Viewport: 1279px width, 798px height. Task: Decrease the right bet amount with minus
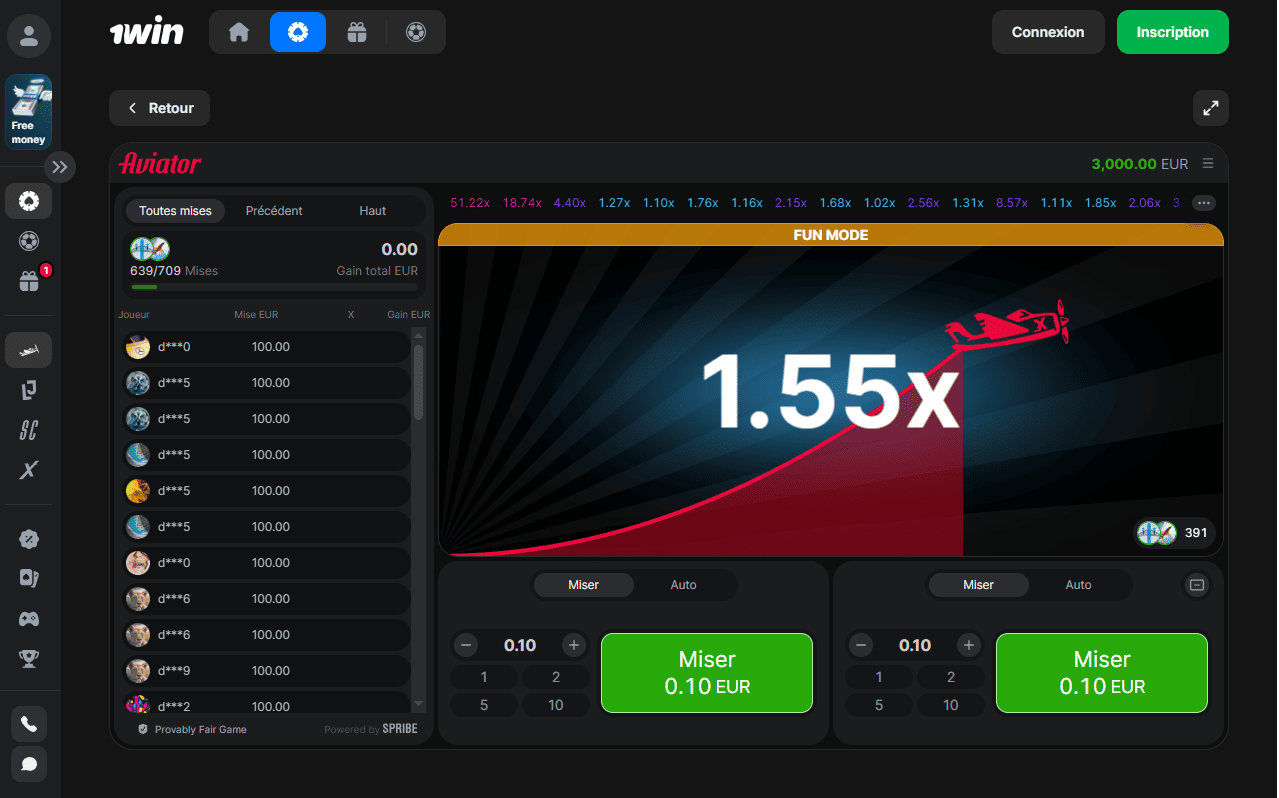click(x=861, y=645)
